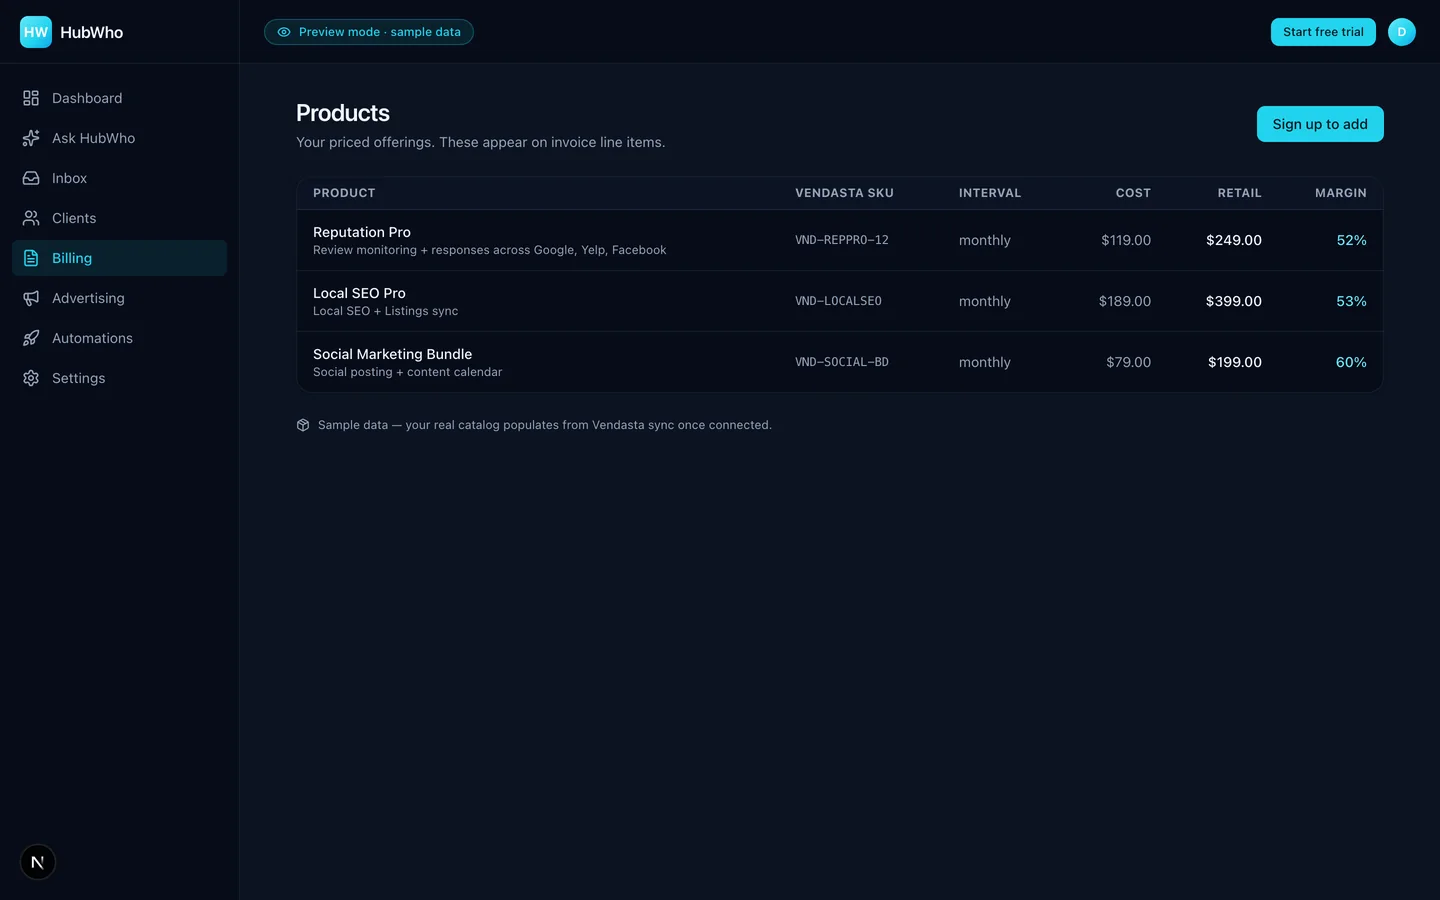Image resolution: width=1440 pixels, height=900 pixels.
Task: Click SKU VND-SOCIAL-BD
Action: (842, 362)
